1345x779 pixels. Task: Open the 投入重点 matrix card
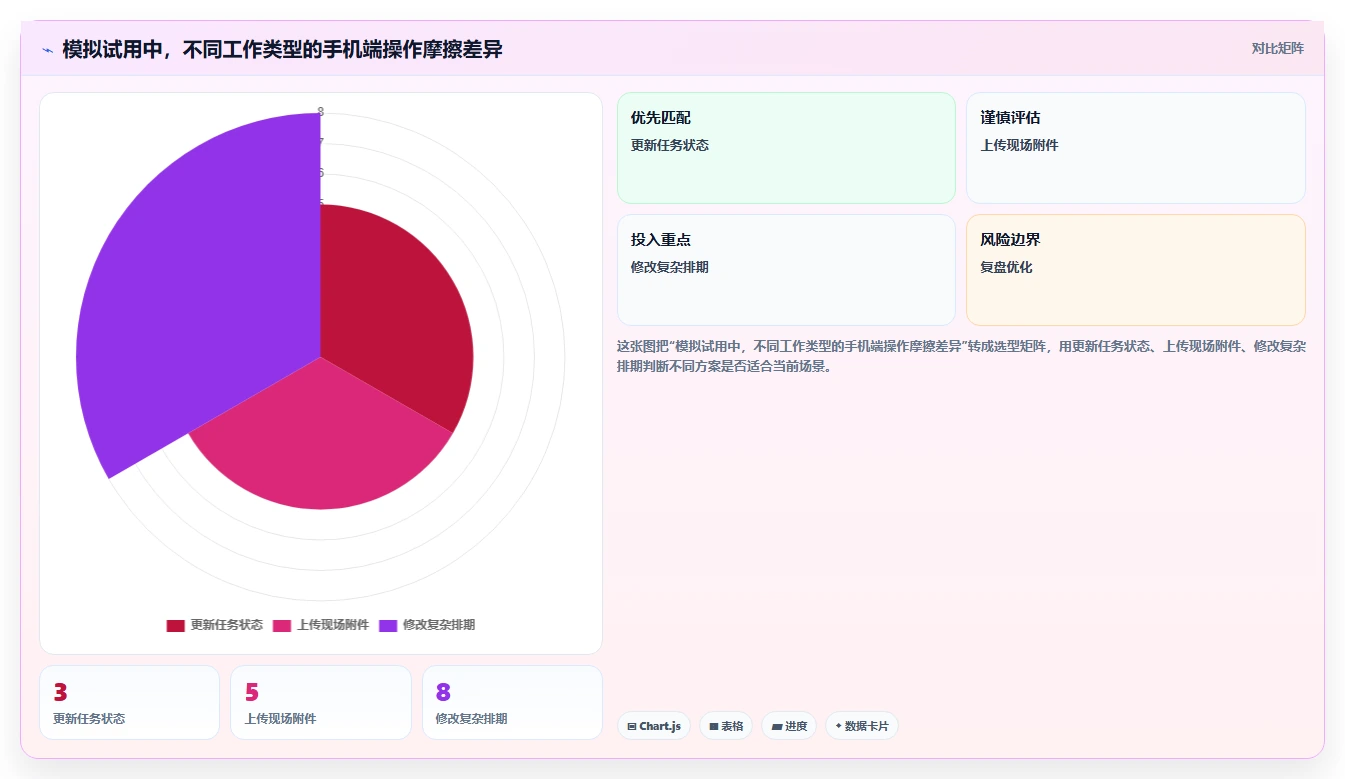tap(786, 270)
